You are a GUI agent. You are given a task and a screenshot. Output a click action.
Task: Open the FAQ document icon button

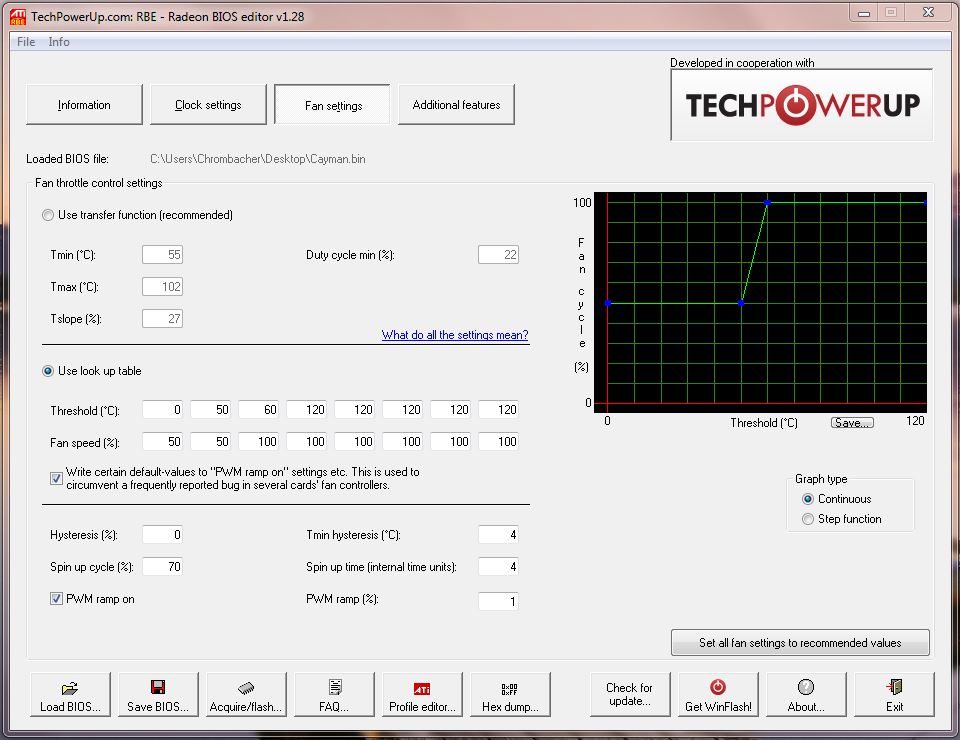point(334,694)
